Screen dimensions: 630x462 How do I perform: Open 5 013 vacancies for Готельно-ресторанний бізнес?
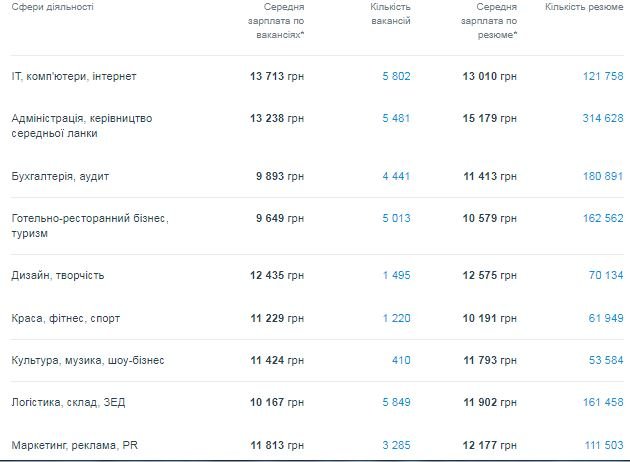pos(396,218)
